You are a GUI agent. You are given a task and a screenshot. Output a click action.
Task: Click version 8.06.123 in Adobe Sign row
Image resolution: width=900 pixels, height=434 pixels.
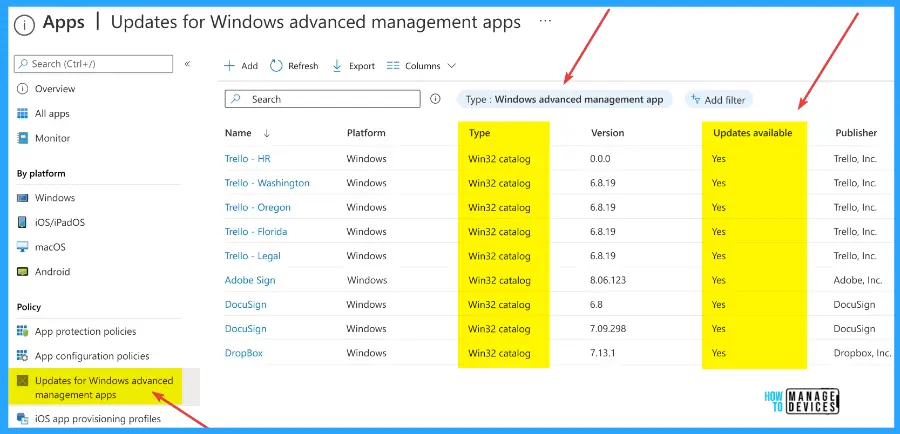tap(608, 280)
